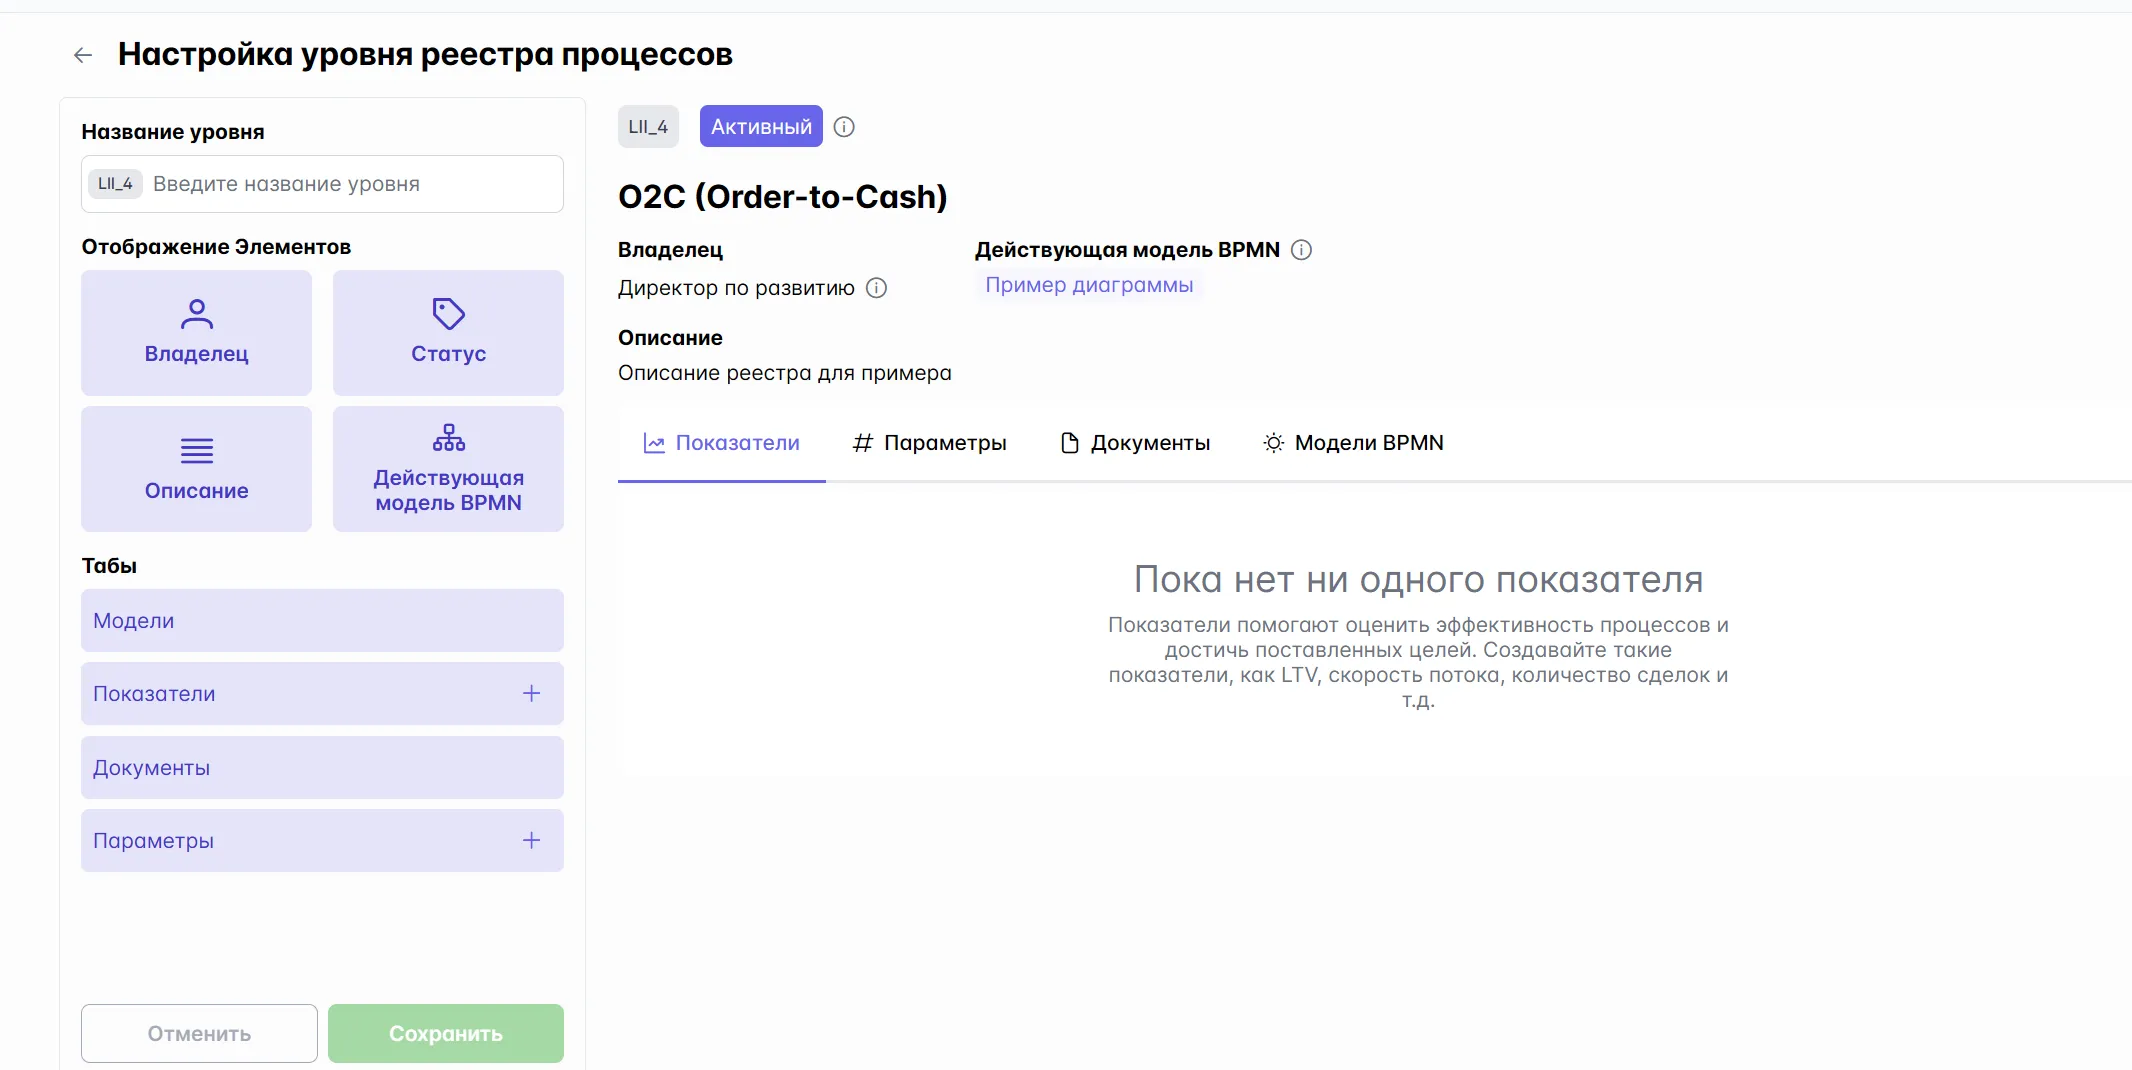The image size is (2132, 1070).
Task: Select the Модели item in Табы list
Action: point(322,620)
